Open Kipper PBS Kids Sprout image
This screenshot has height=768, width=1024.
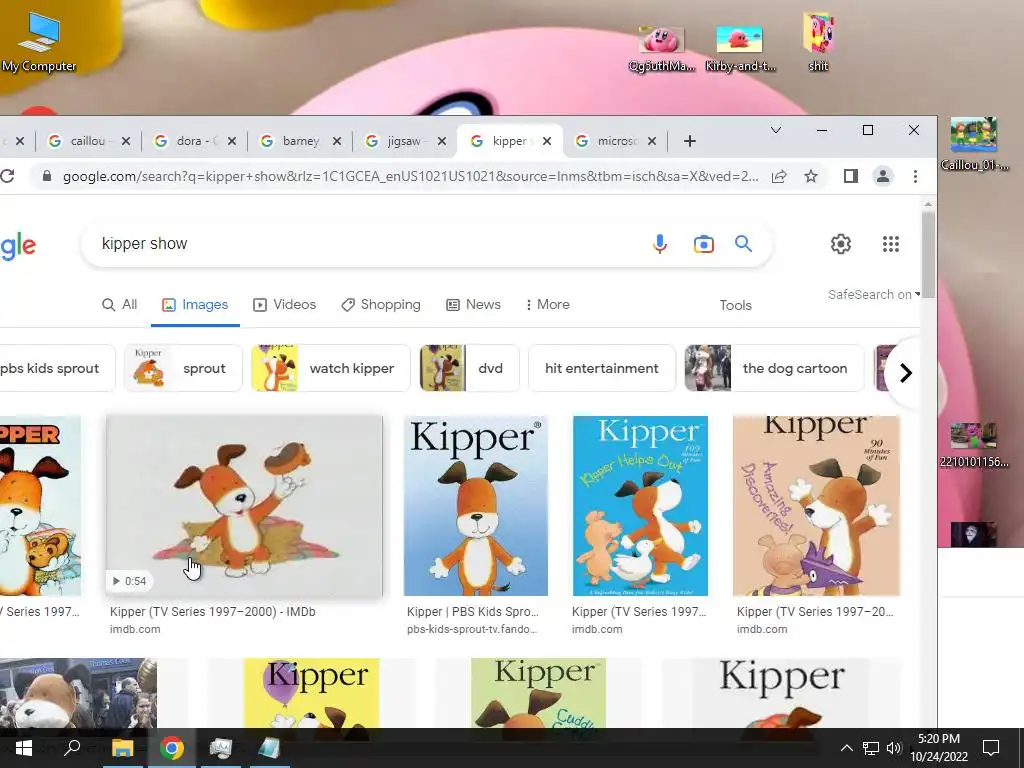[x=475, y=505]
